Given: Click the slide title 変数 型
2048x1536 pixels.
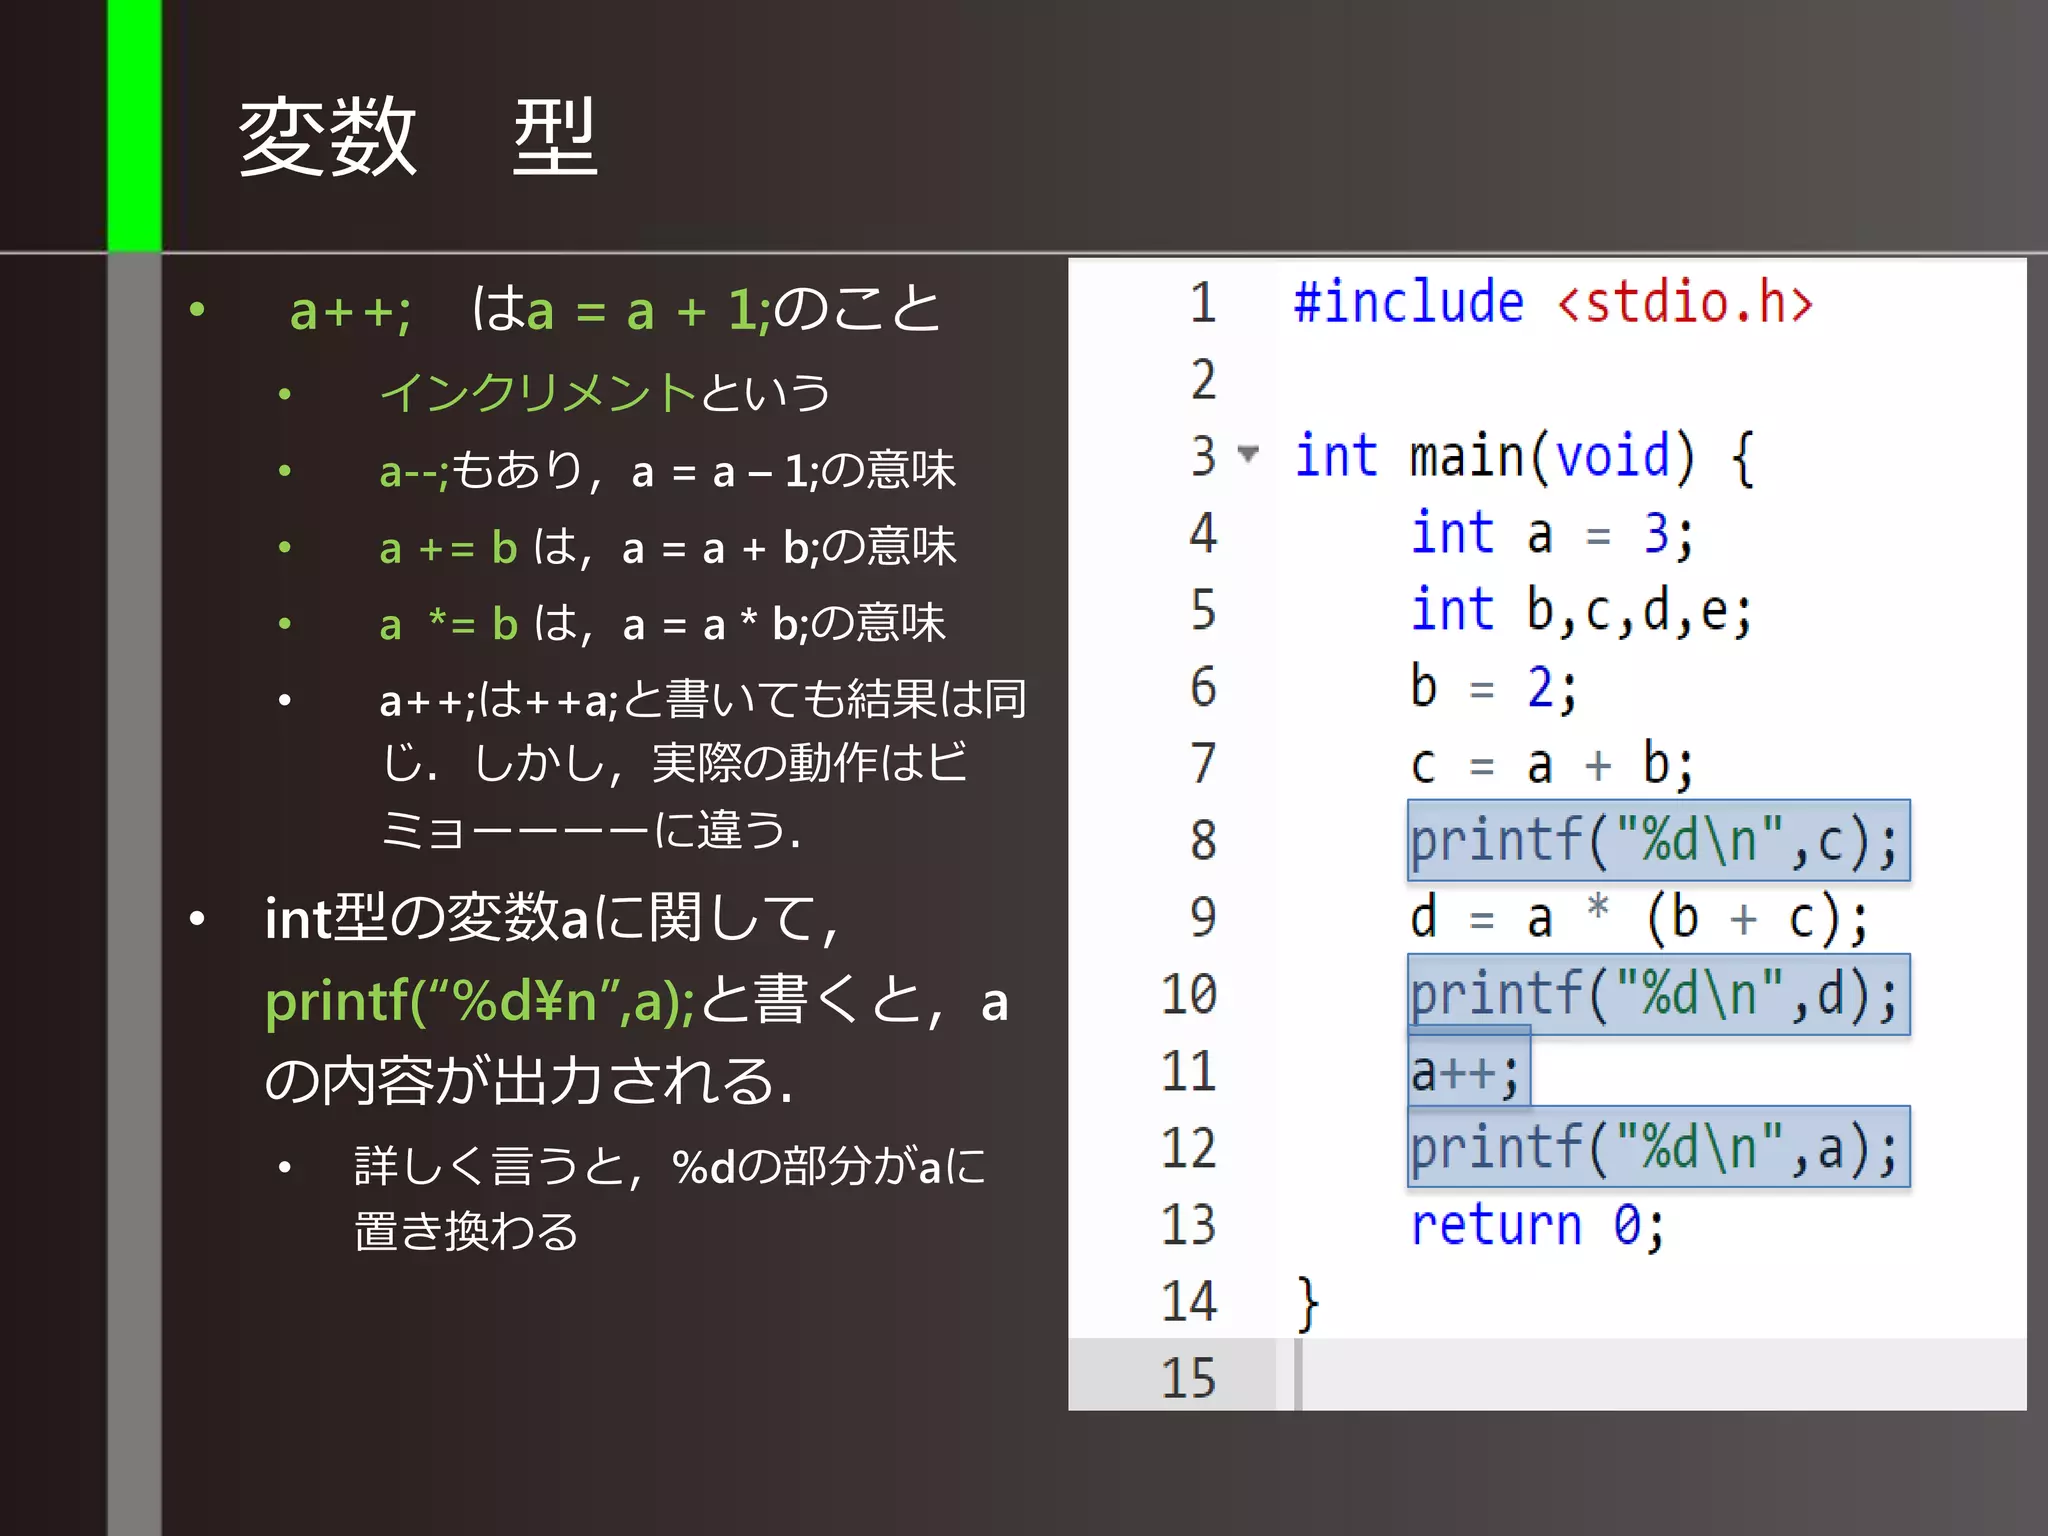Looking at the screenshot, I should coord(418,137).
